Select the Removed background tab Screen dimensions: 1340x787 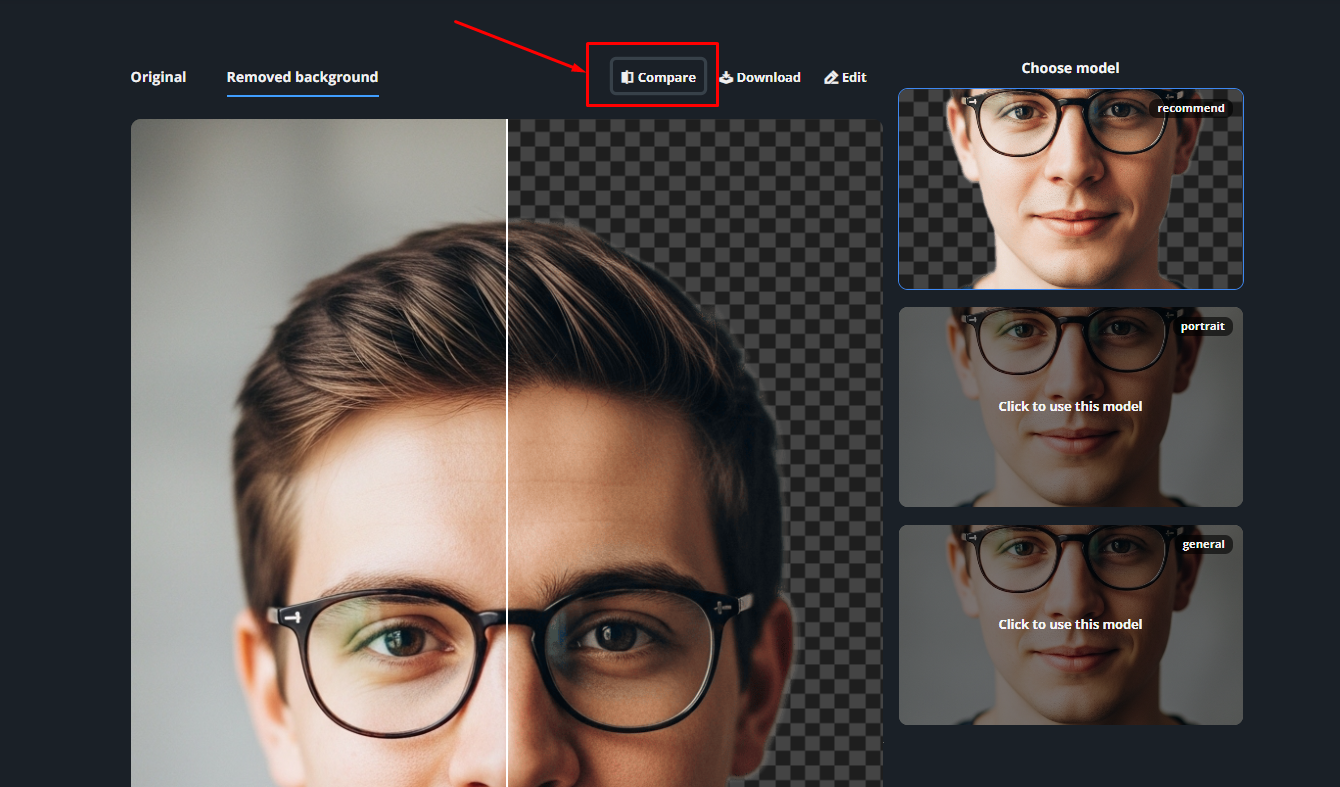click(302, 77)
